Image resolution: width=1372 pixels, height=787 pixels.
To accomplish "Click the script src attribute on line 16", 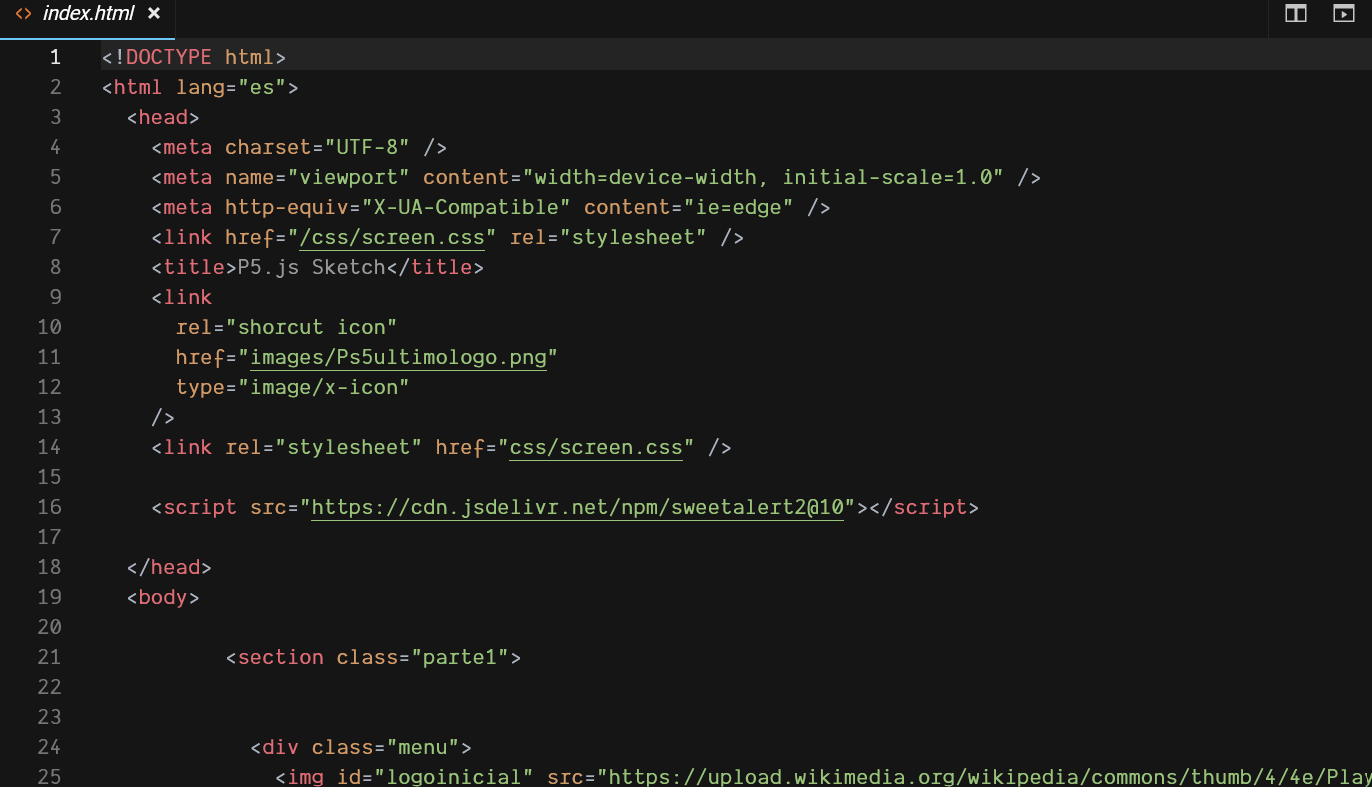I will (268, 507).
